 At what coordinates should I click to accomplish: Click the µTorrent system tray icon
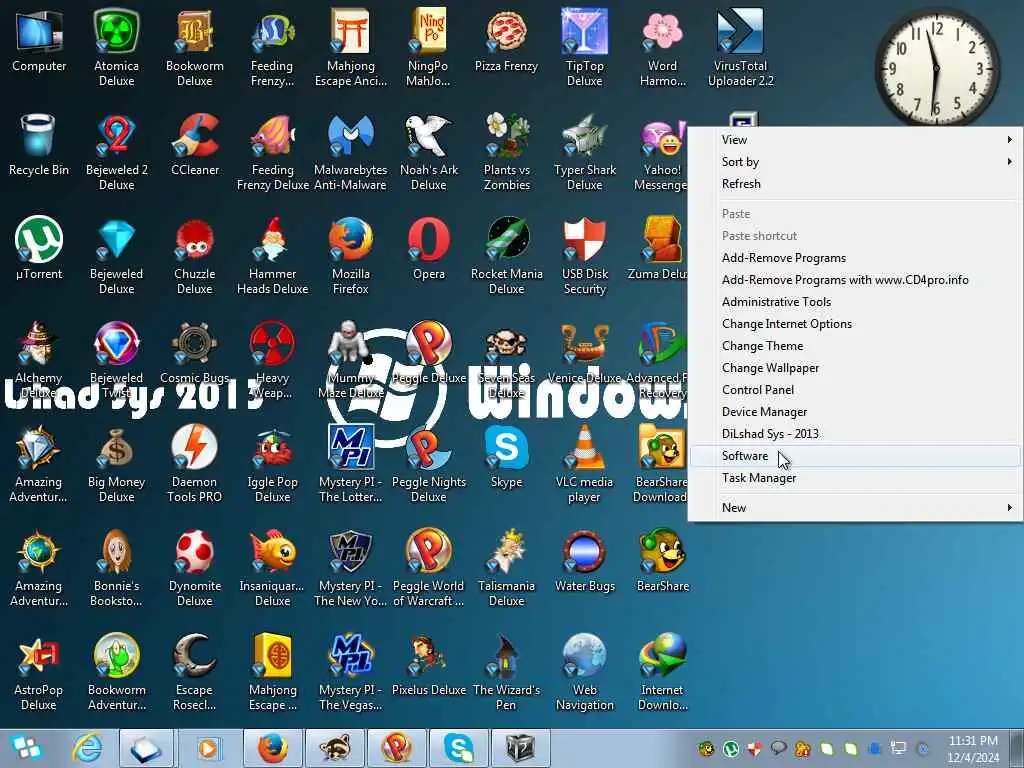(x=730, y=748)
